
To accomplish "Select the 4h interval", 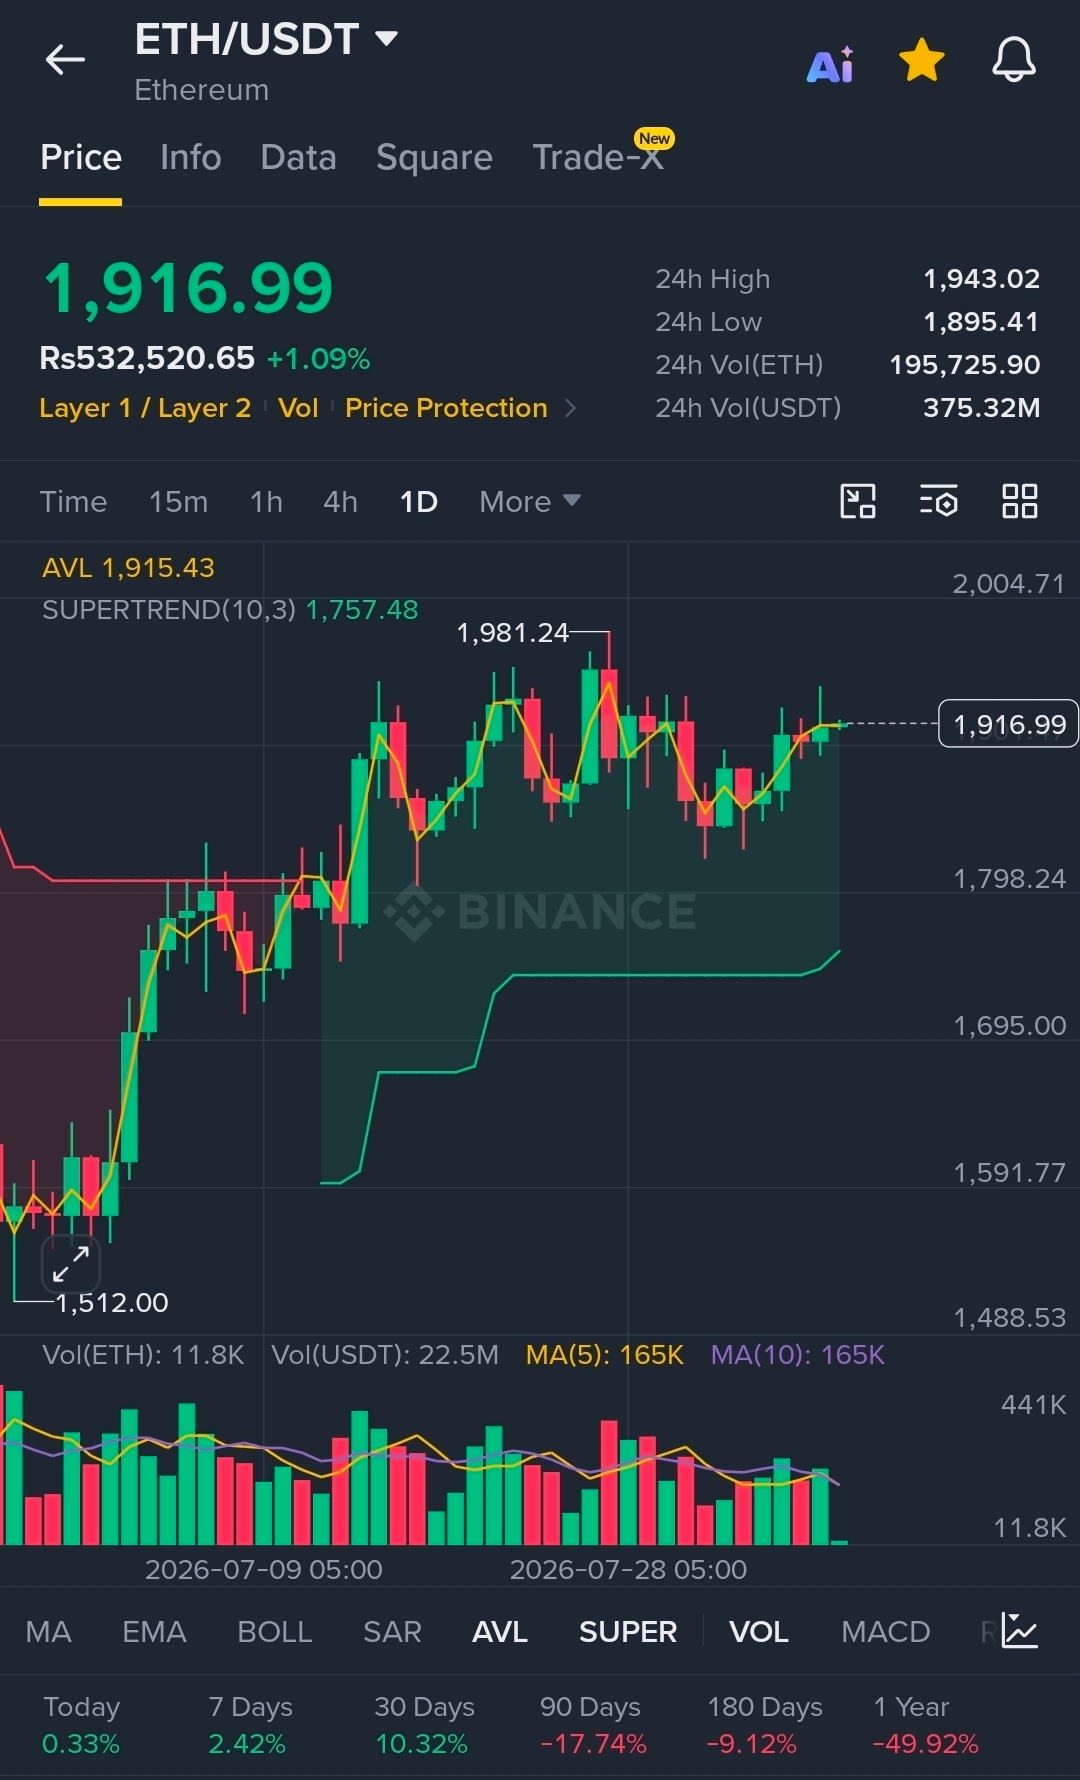I will click(340, 501).
